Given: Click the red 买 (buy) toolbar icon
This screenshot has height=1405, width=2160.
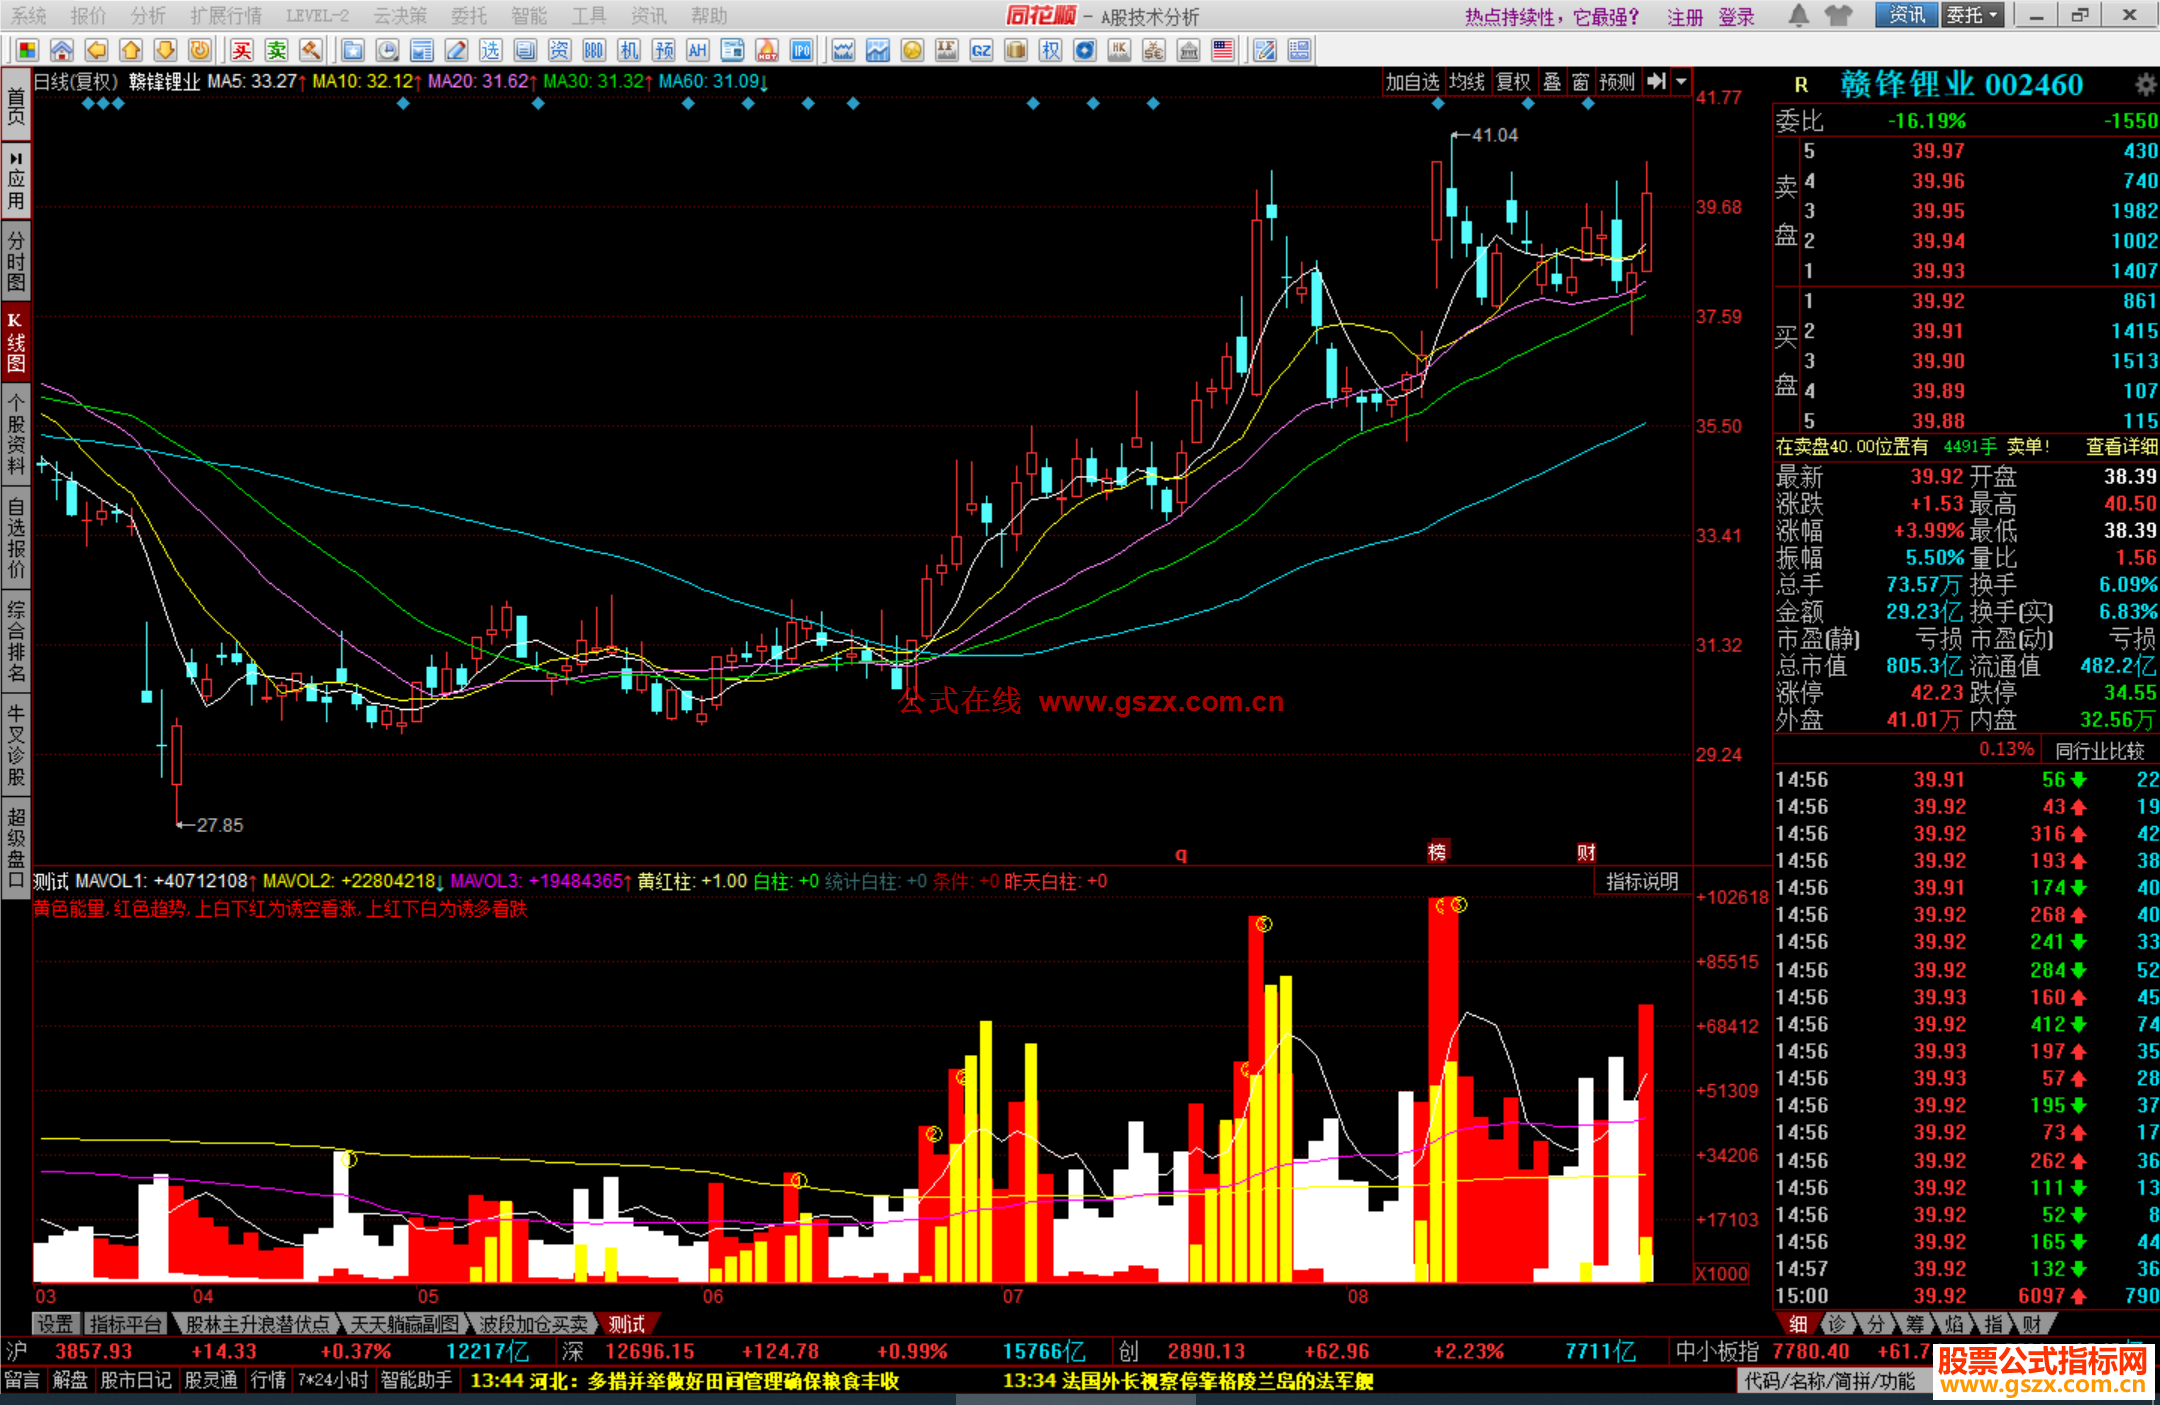Looking at the screenshot, I should pyautogui.click(x=242, y=50).
